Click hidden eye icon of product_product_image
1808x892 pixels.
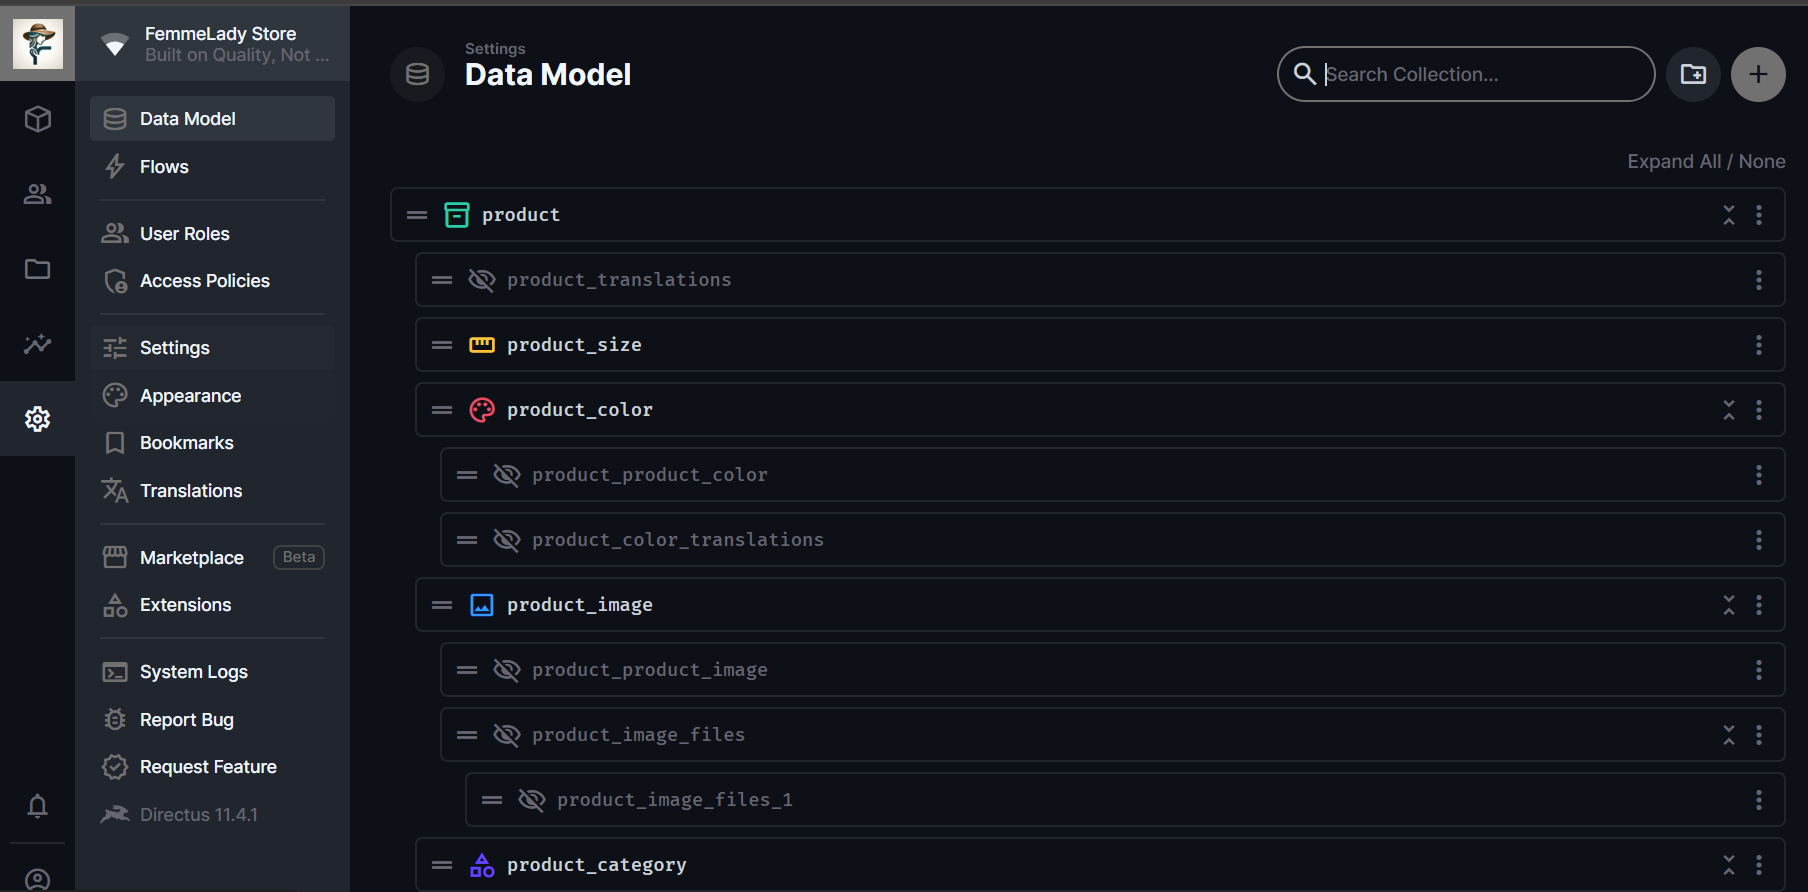[x=507, y=670]
